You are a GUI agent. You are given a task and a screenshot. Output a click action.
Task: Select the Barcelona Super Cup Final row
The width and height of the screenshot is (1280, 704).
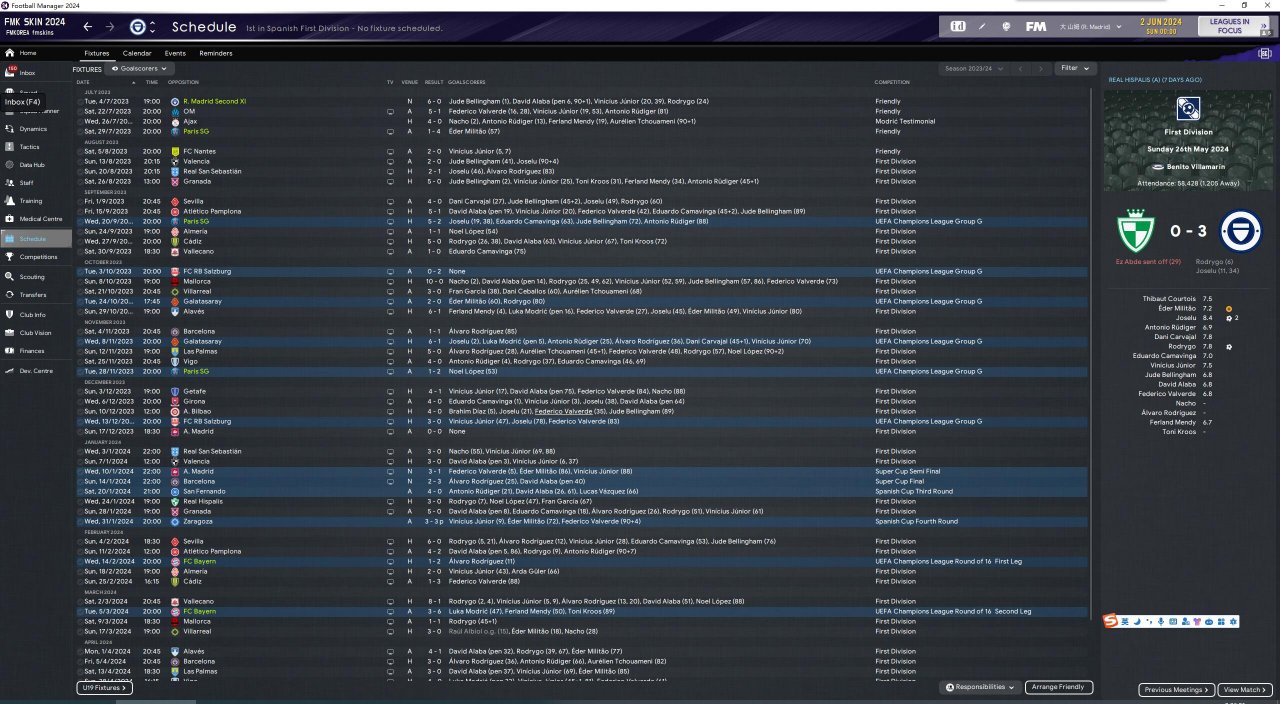[580, 481]
